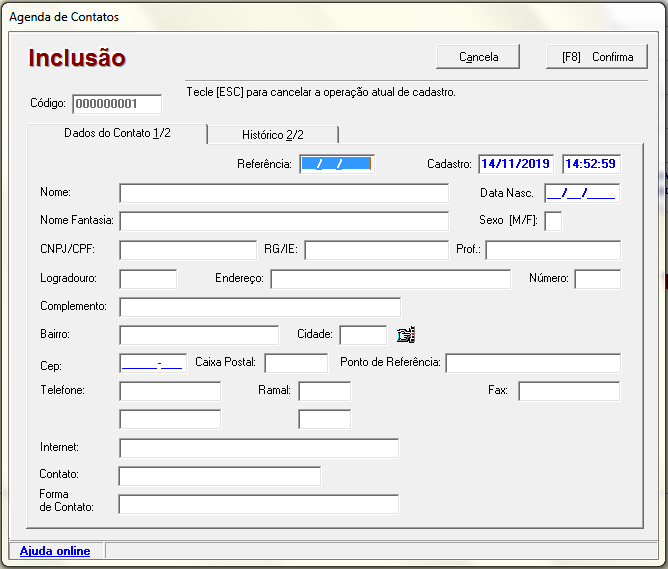
Task: Click the CNPJ/CPF field
Action: [188, 250]
